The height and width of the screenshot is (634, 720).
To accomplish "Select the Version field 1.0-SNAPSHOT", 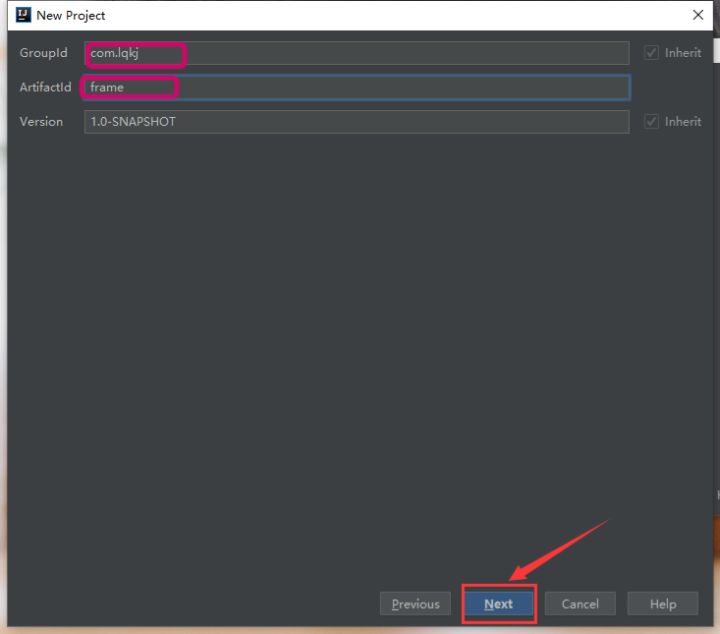I will tap(357, 122).
